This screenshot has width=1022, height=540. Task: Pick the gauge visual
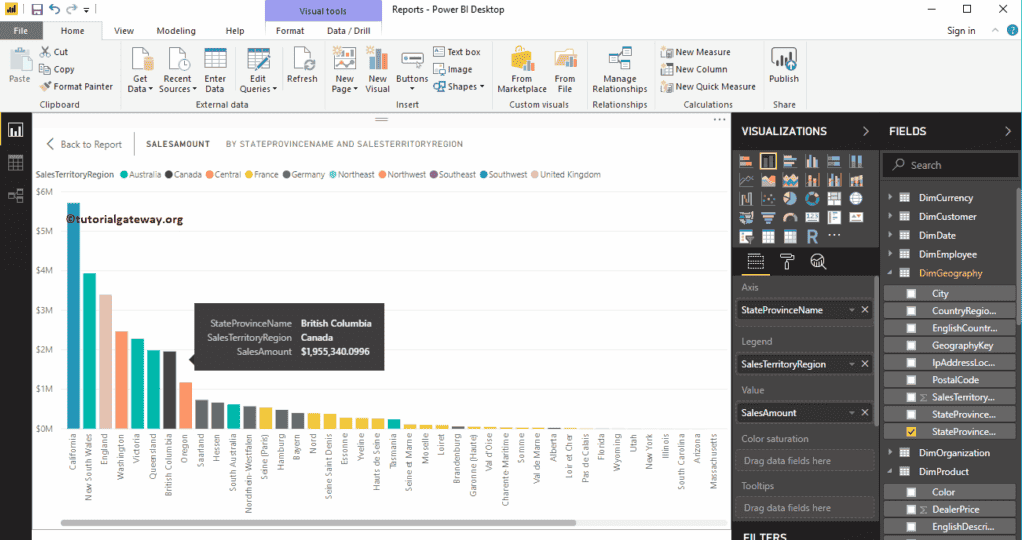point(790,217)
